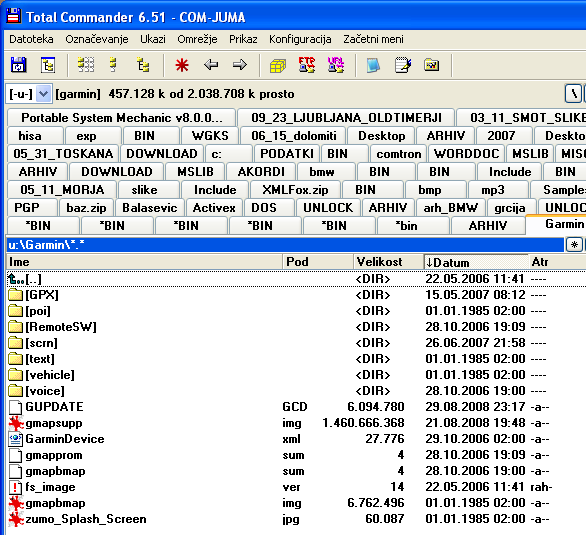The image size is (586, 535).
Task: Go back with the left arrow icon
Action: click(211, 65)
